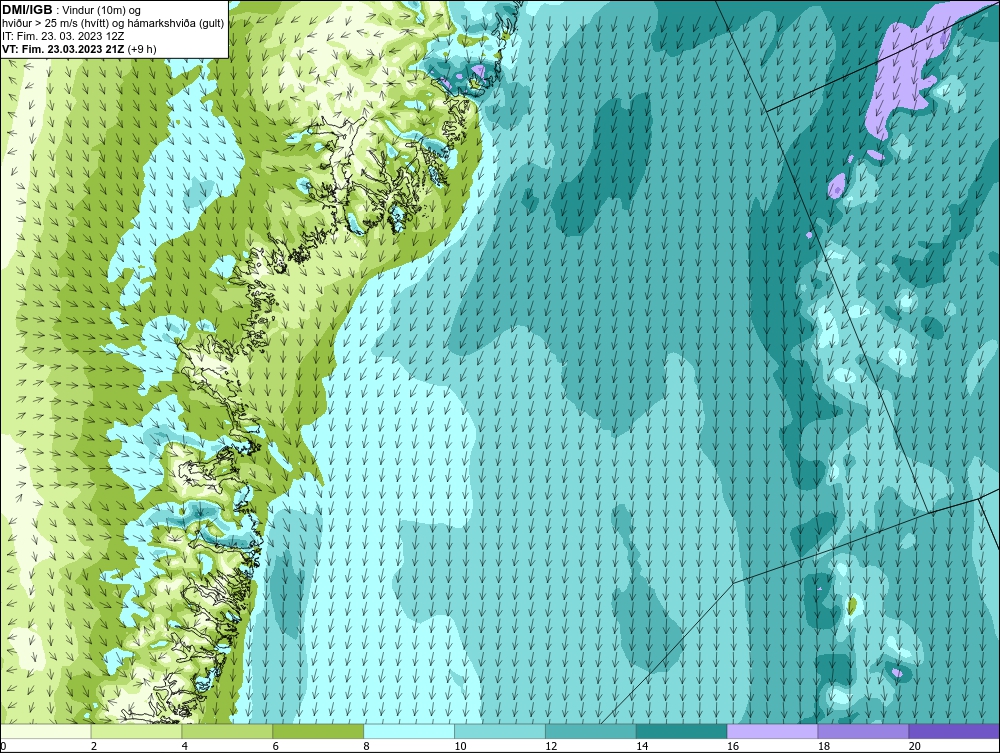Click the 'IT: Fim. 23. 03. 2023 12Z' line
The width and height of the screenshot is (1000, 753).
[63, 36]
